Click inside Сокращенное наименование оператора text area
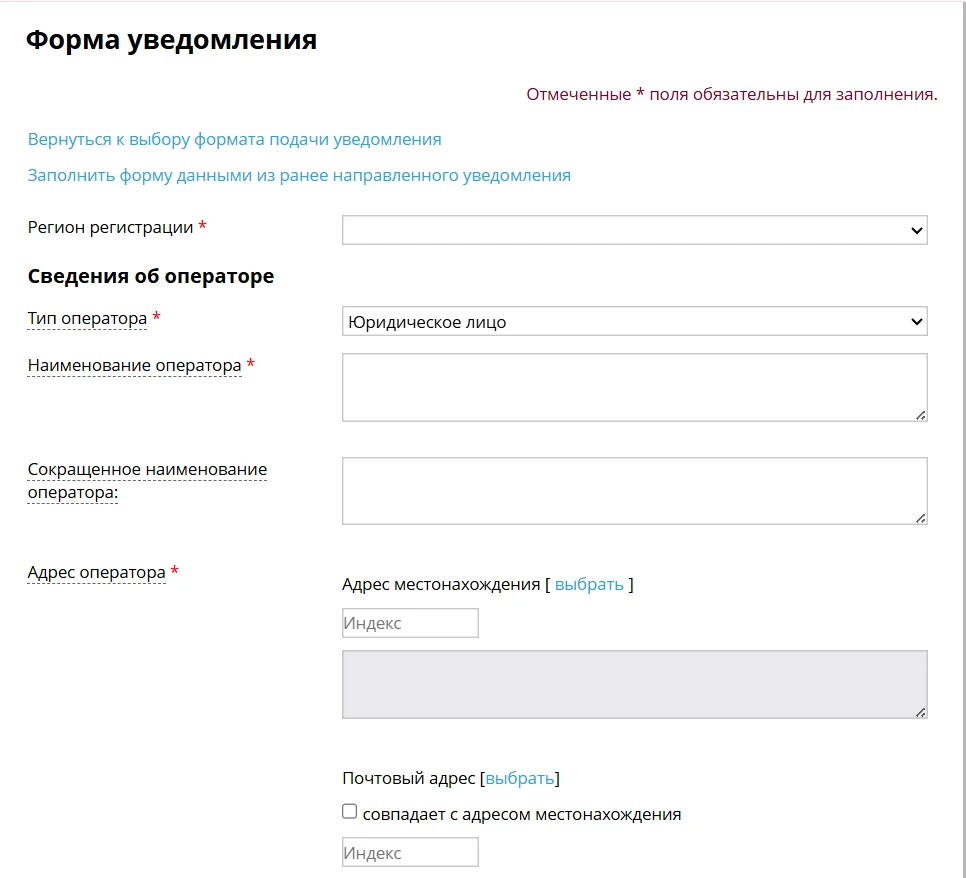 635,491
